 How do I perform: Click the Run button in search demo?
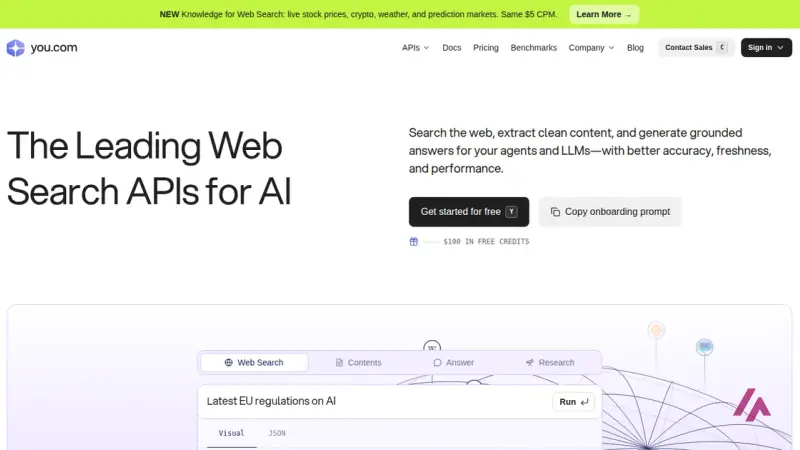pos(573,402)
